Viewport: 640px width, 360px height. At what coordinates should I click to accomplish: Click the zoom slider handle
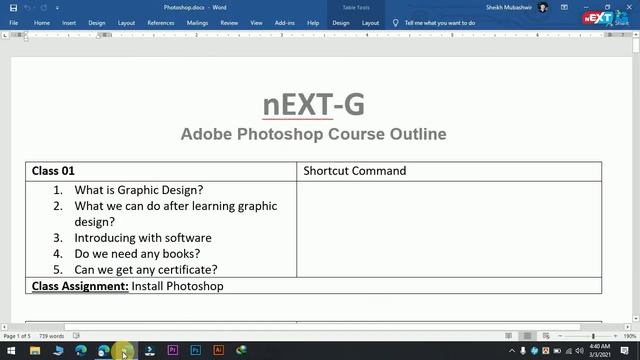[593, 336]
